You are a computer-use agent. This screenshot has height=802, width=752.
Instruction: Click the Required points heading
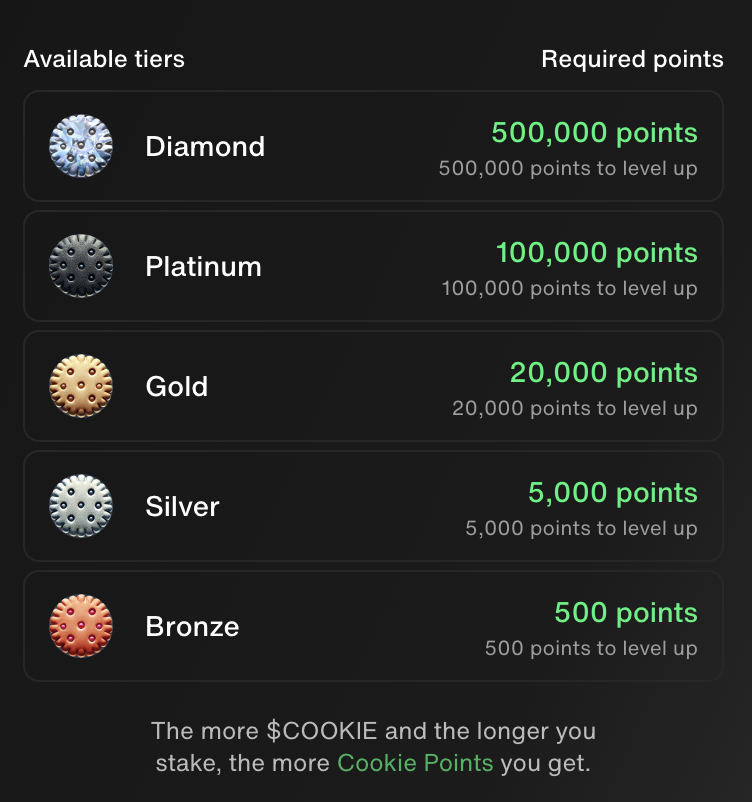click(632, 59)
